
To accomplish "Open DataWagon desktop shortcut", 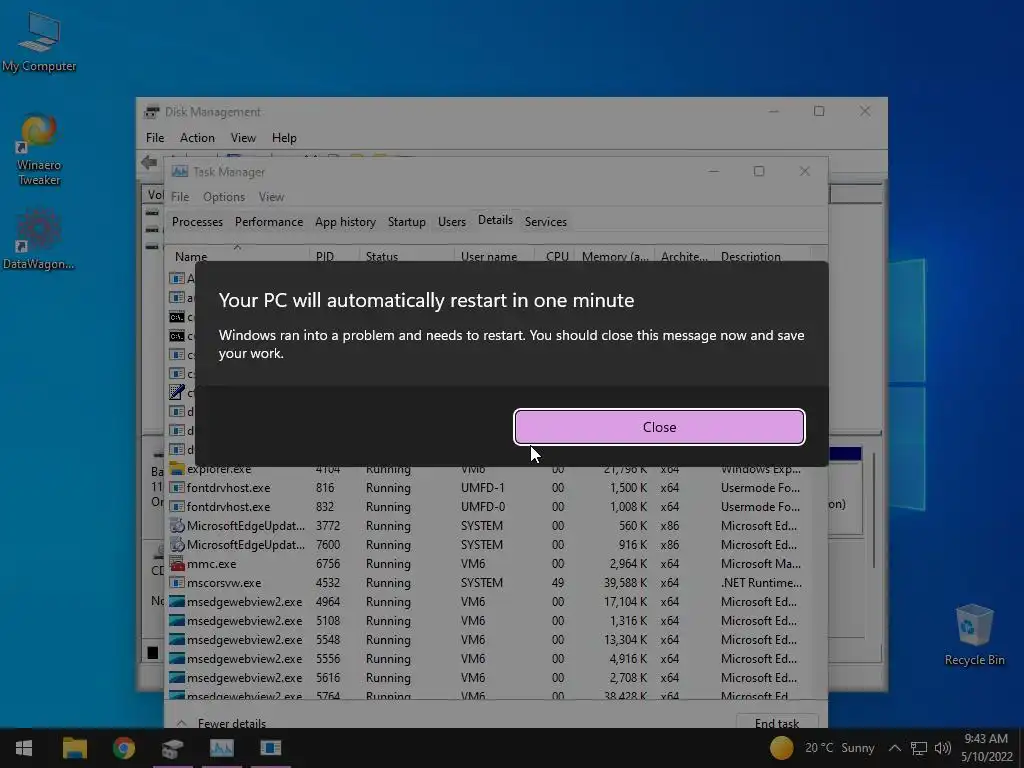I will pos(39,240).
